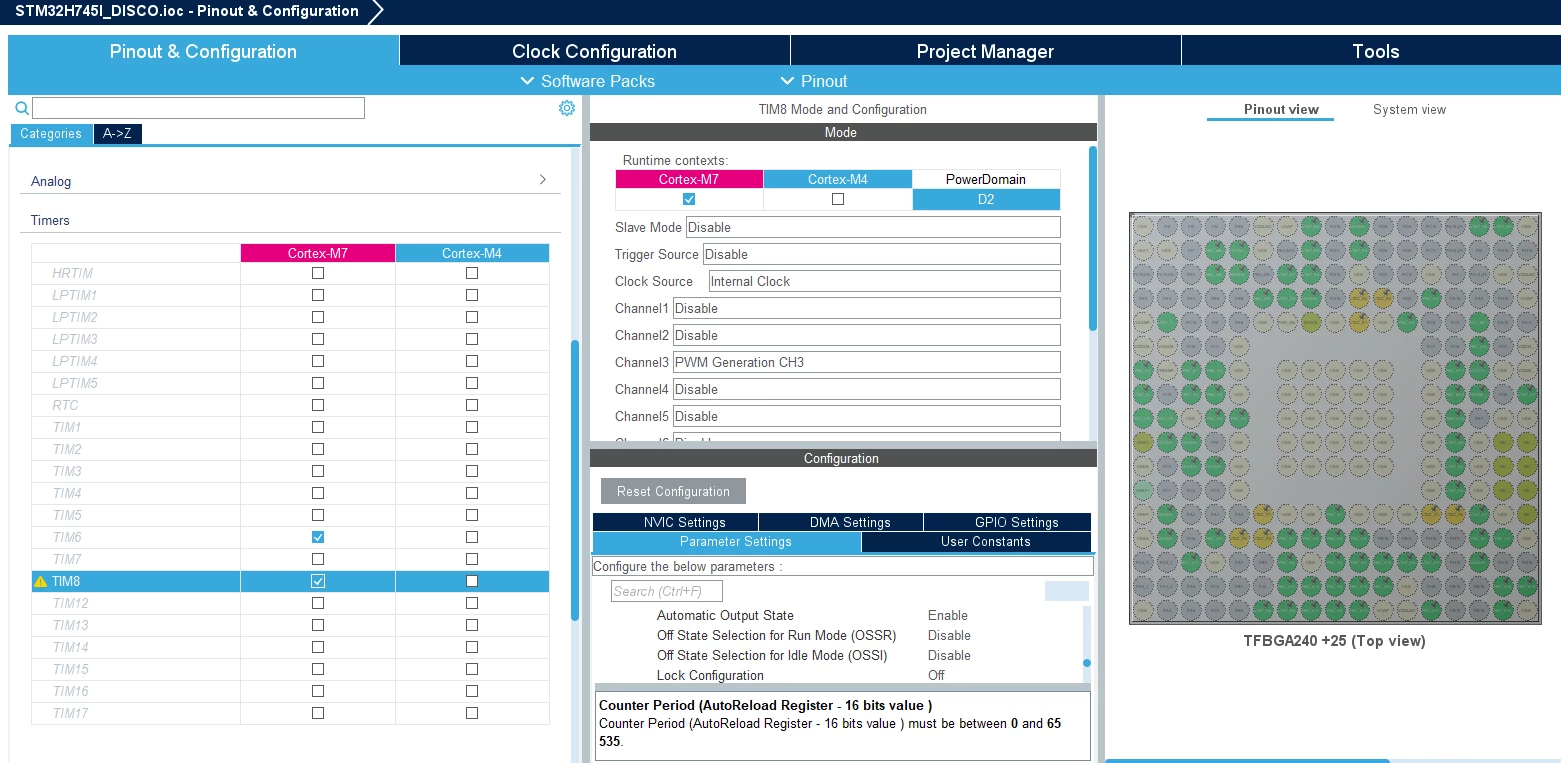This screenshot has height=763, width=1561.
Task: Select the HRTIM timer row label
Action: (72, 273)
